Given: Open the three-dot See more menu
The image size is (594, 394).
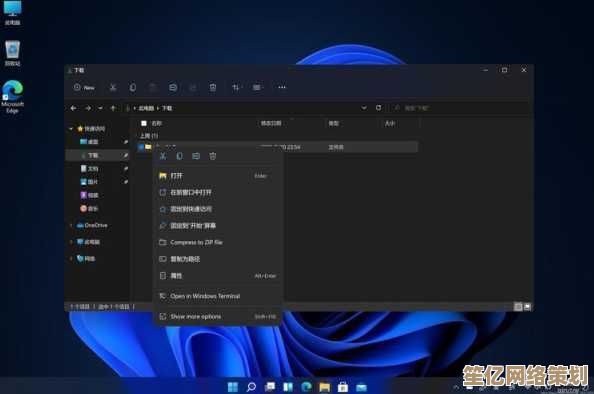Looking at the screenshot, I should click(x=282, y=88).
